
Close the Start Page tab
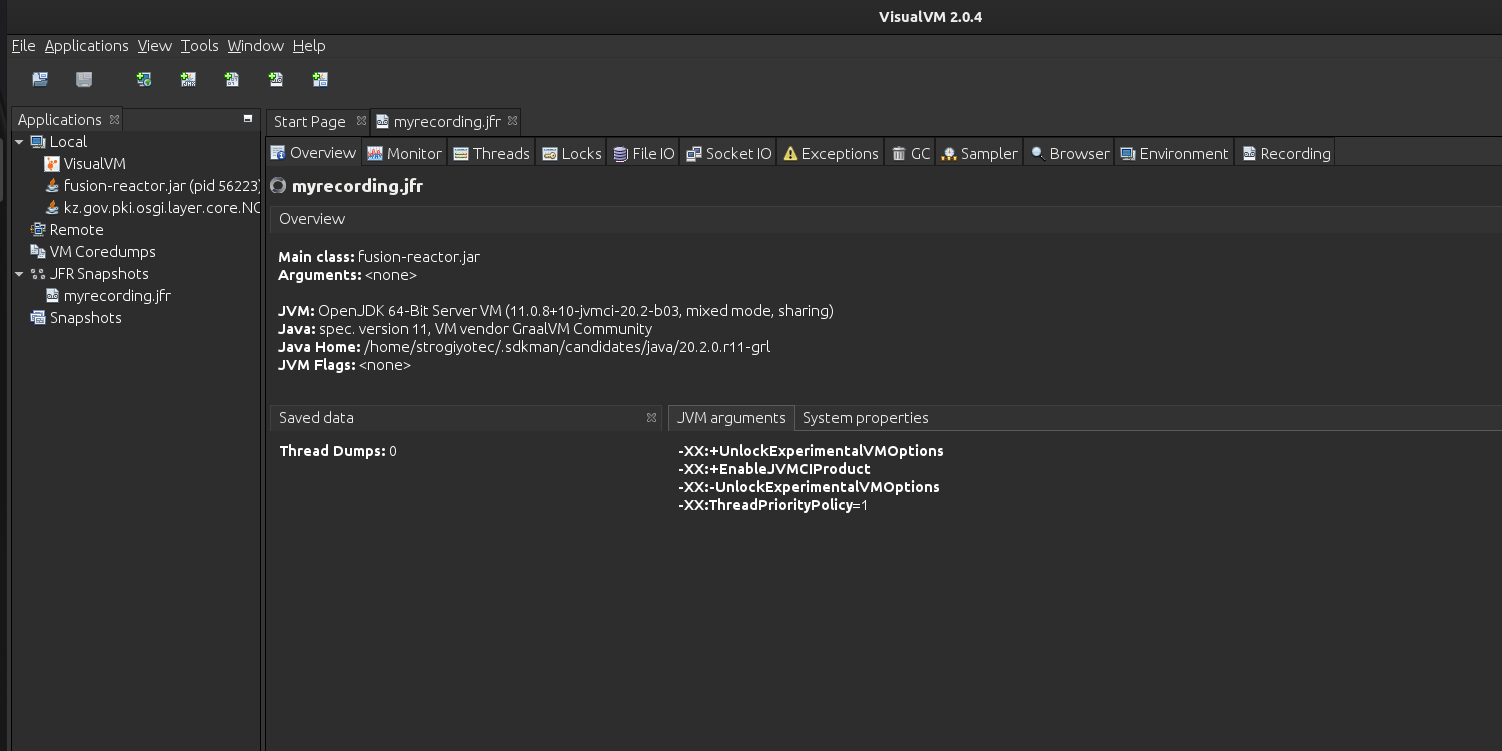pos(361,121)
